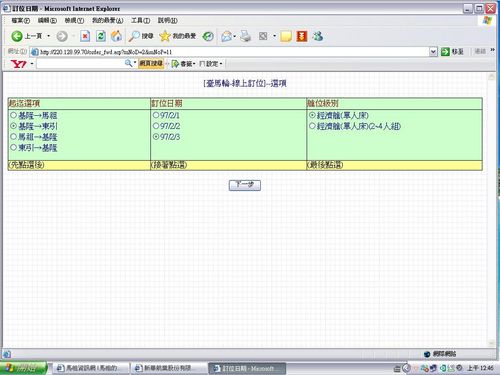The height and width of the screenshot is (375, 500).
Task: Click the page vertical scrollbar down arrow
Action: 491,343
